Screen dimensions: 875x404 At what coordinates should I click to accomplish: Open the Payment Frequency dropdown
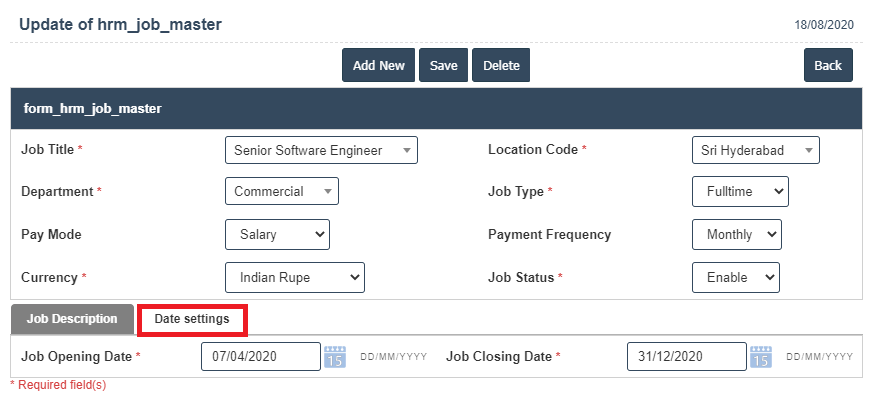click(x=737, y=234)
